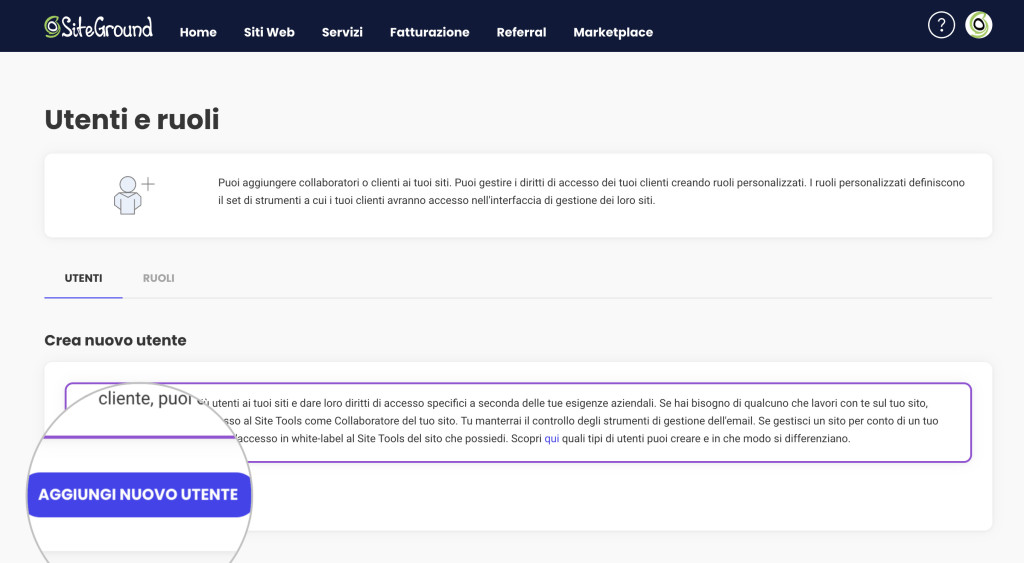
Task: Follow the "qui" link in info box
Action: [x=551, y=439]
